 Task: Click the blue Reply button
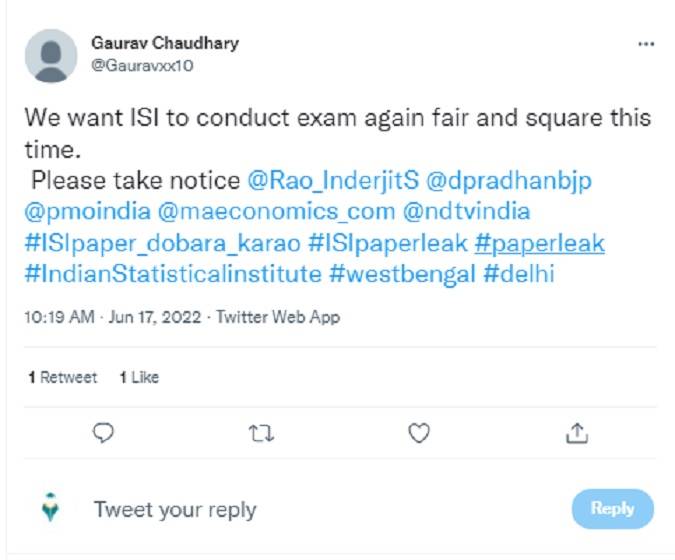tap(612, 509)
